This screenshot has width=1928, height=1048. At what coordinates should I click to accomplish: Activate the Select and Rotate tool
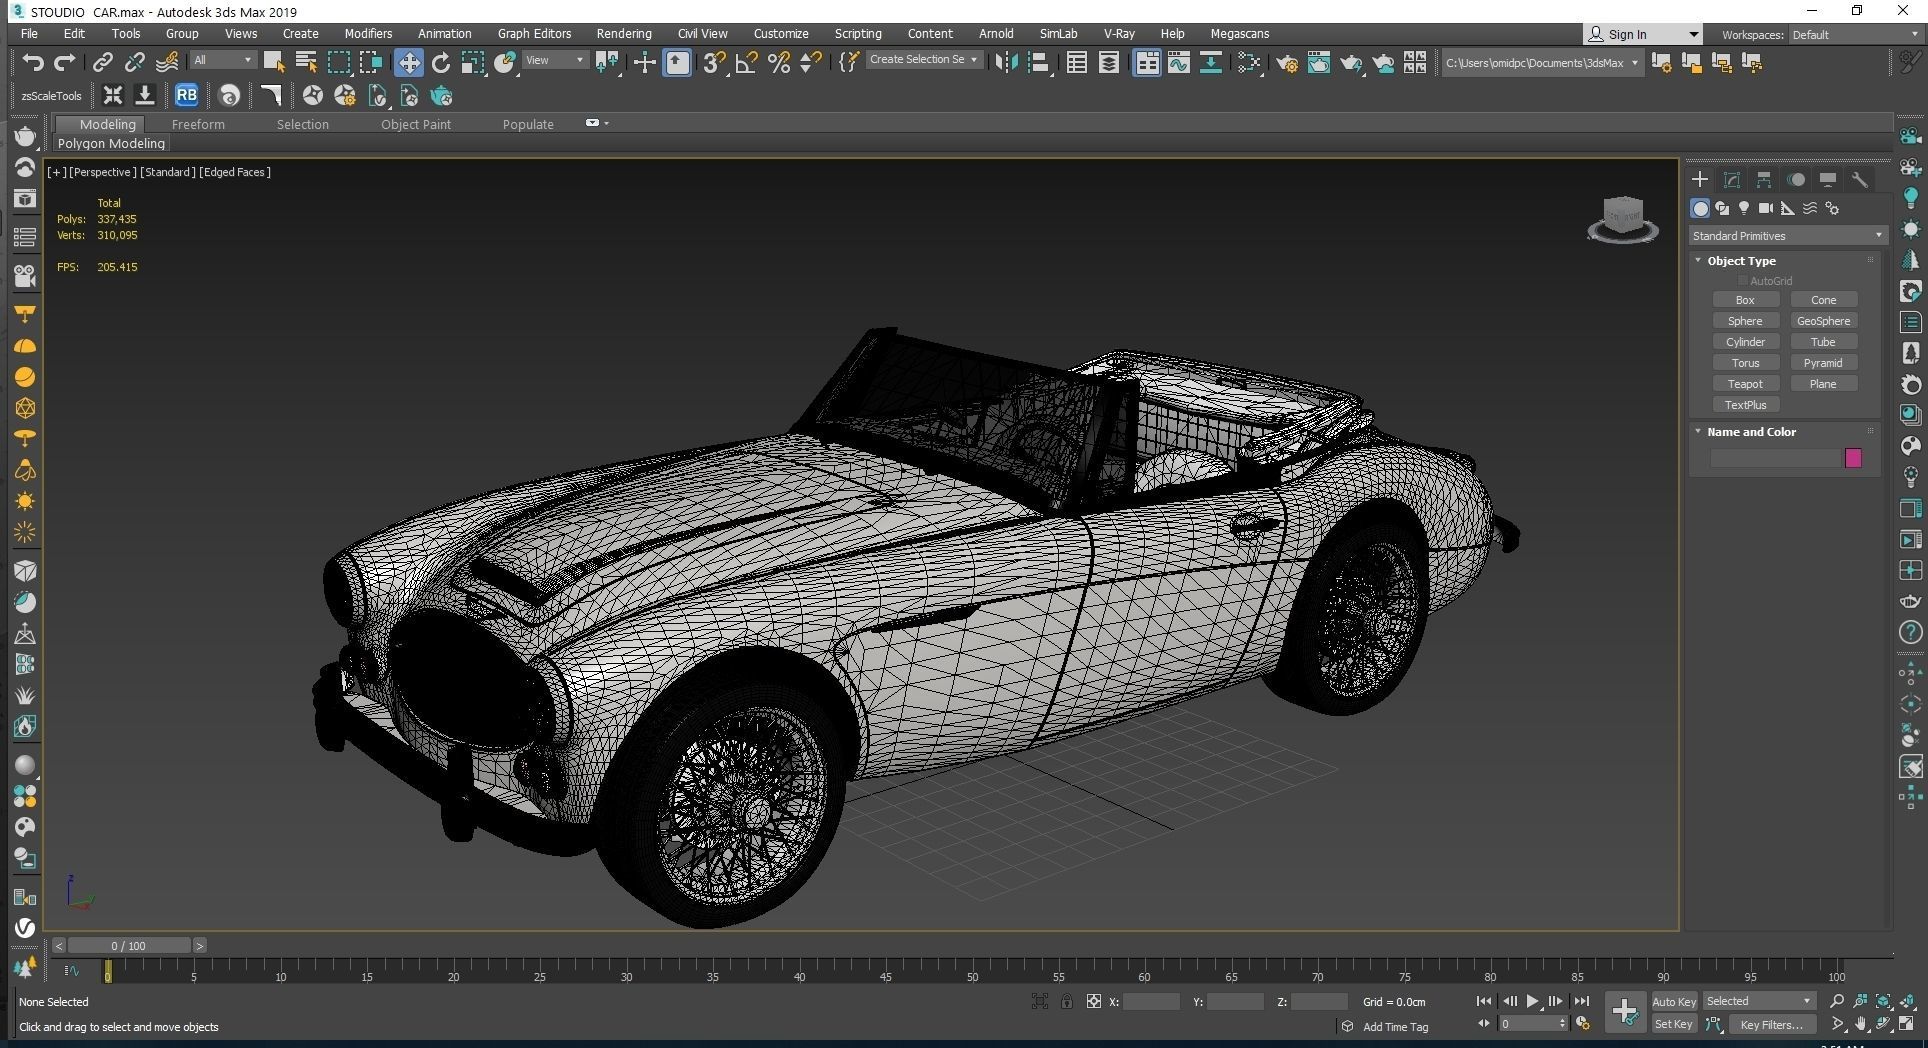click(441, 63)
